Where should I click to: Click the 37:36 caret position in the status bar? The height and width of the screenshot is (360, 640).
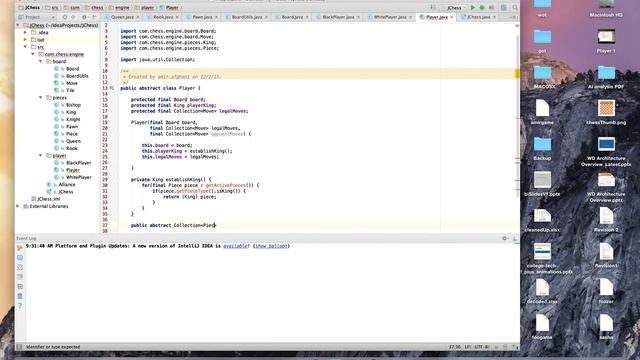pos(455,347)
